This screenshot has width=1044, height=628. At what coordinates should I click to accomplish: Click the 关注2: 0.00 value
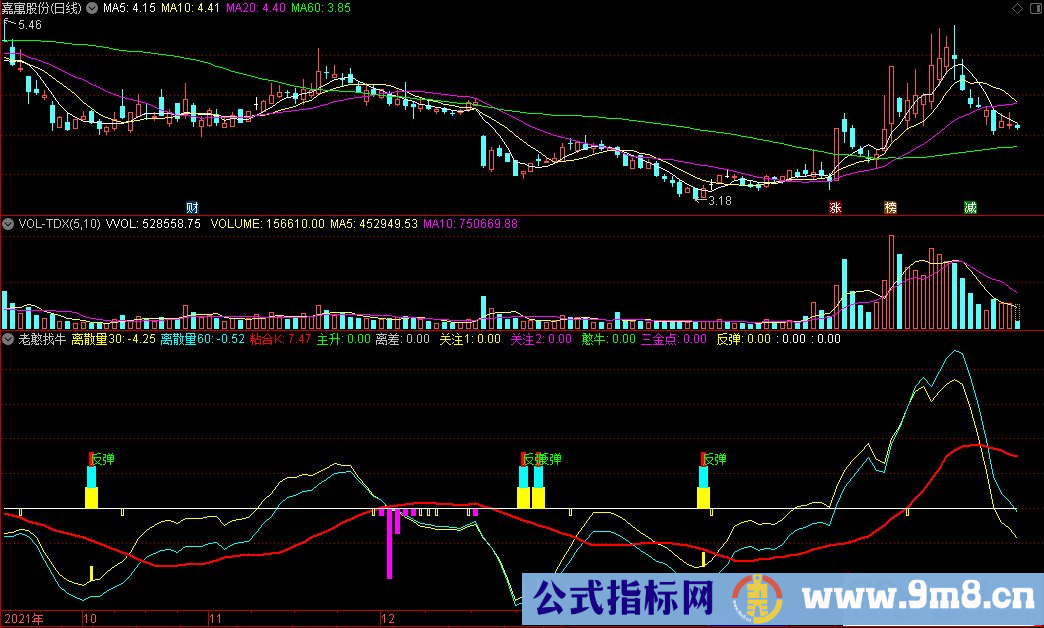(541, 339)
